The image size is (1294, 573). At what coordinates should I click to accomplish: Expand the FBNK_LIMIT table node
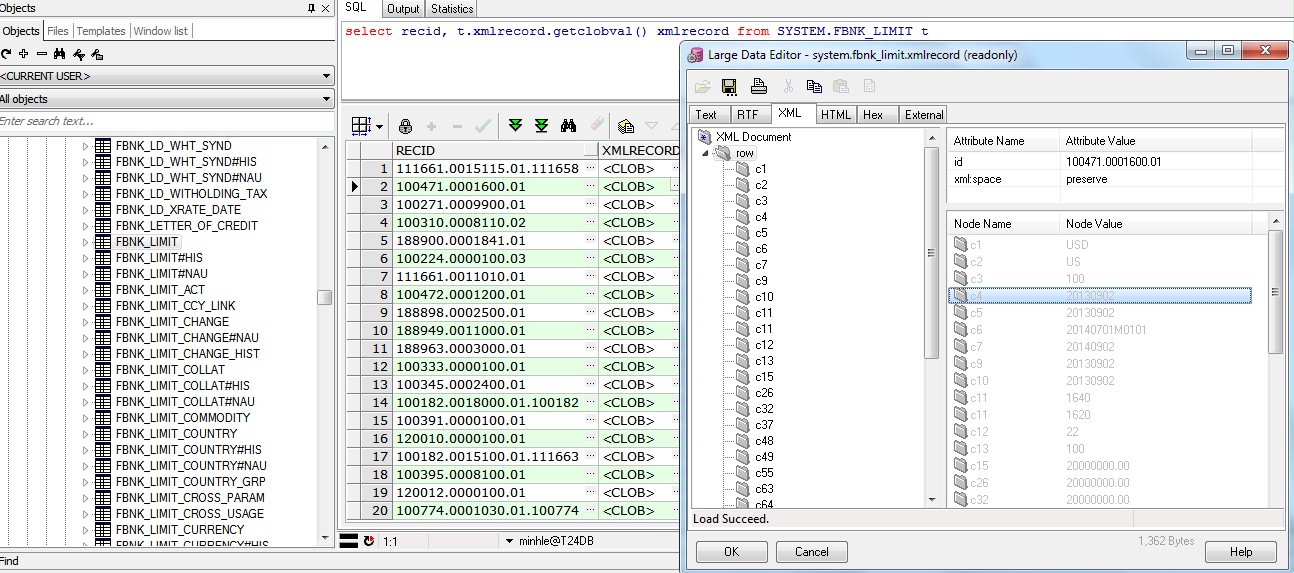pyautogui.click(x=85, y=242)
